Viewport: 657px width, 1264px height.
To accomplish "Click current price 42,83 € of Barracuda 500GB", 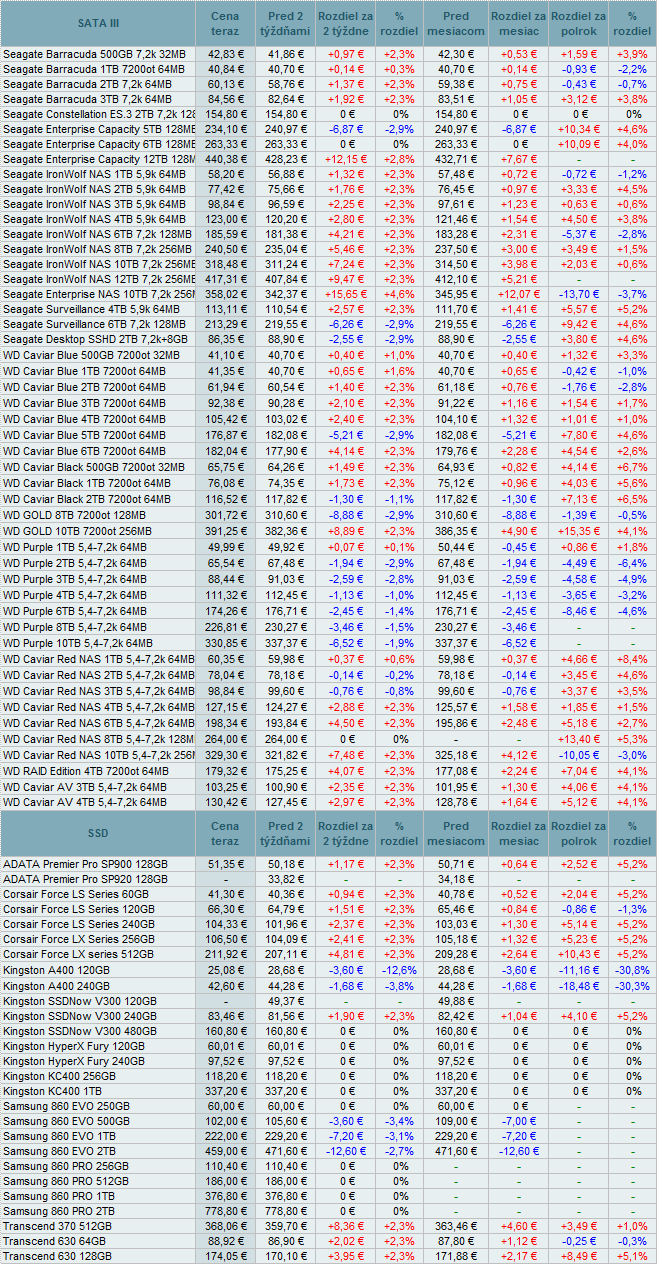I will [225, 53].
